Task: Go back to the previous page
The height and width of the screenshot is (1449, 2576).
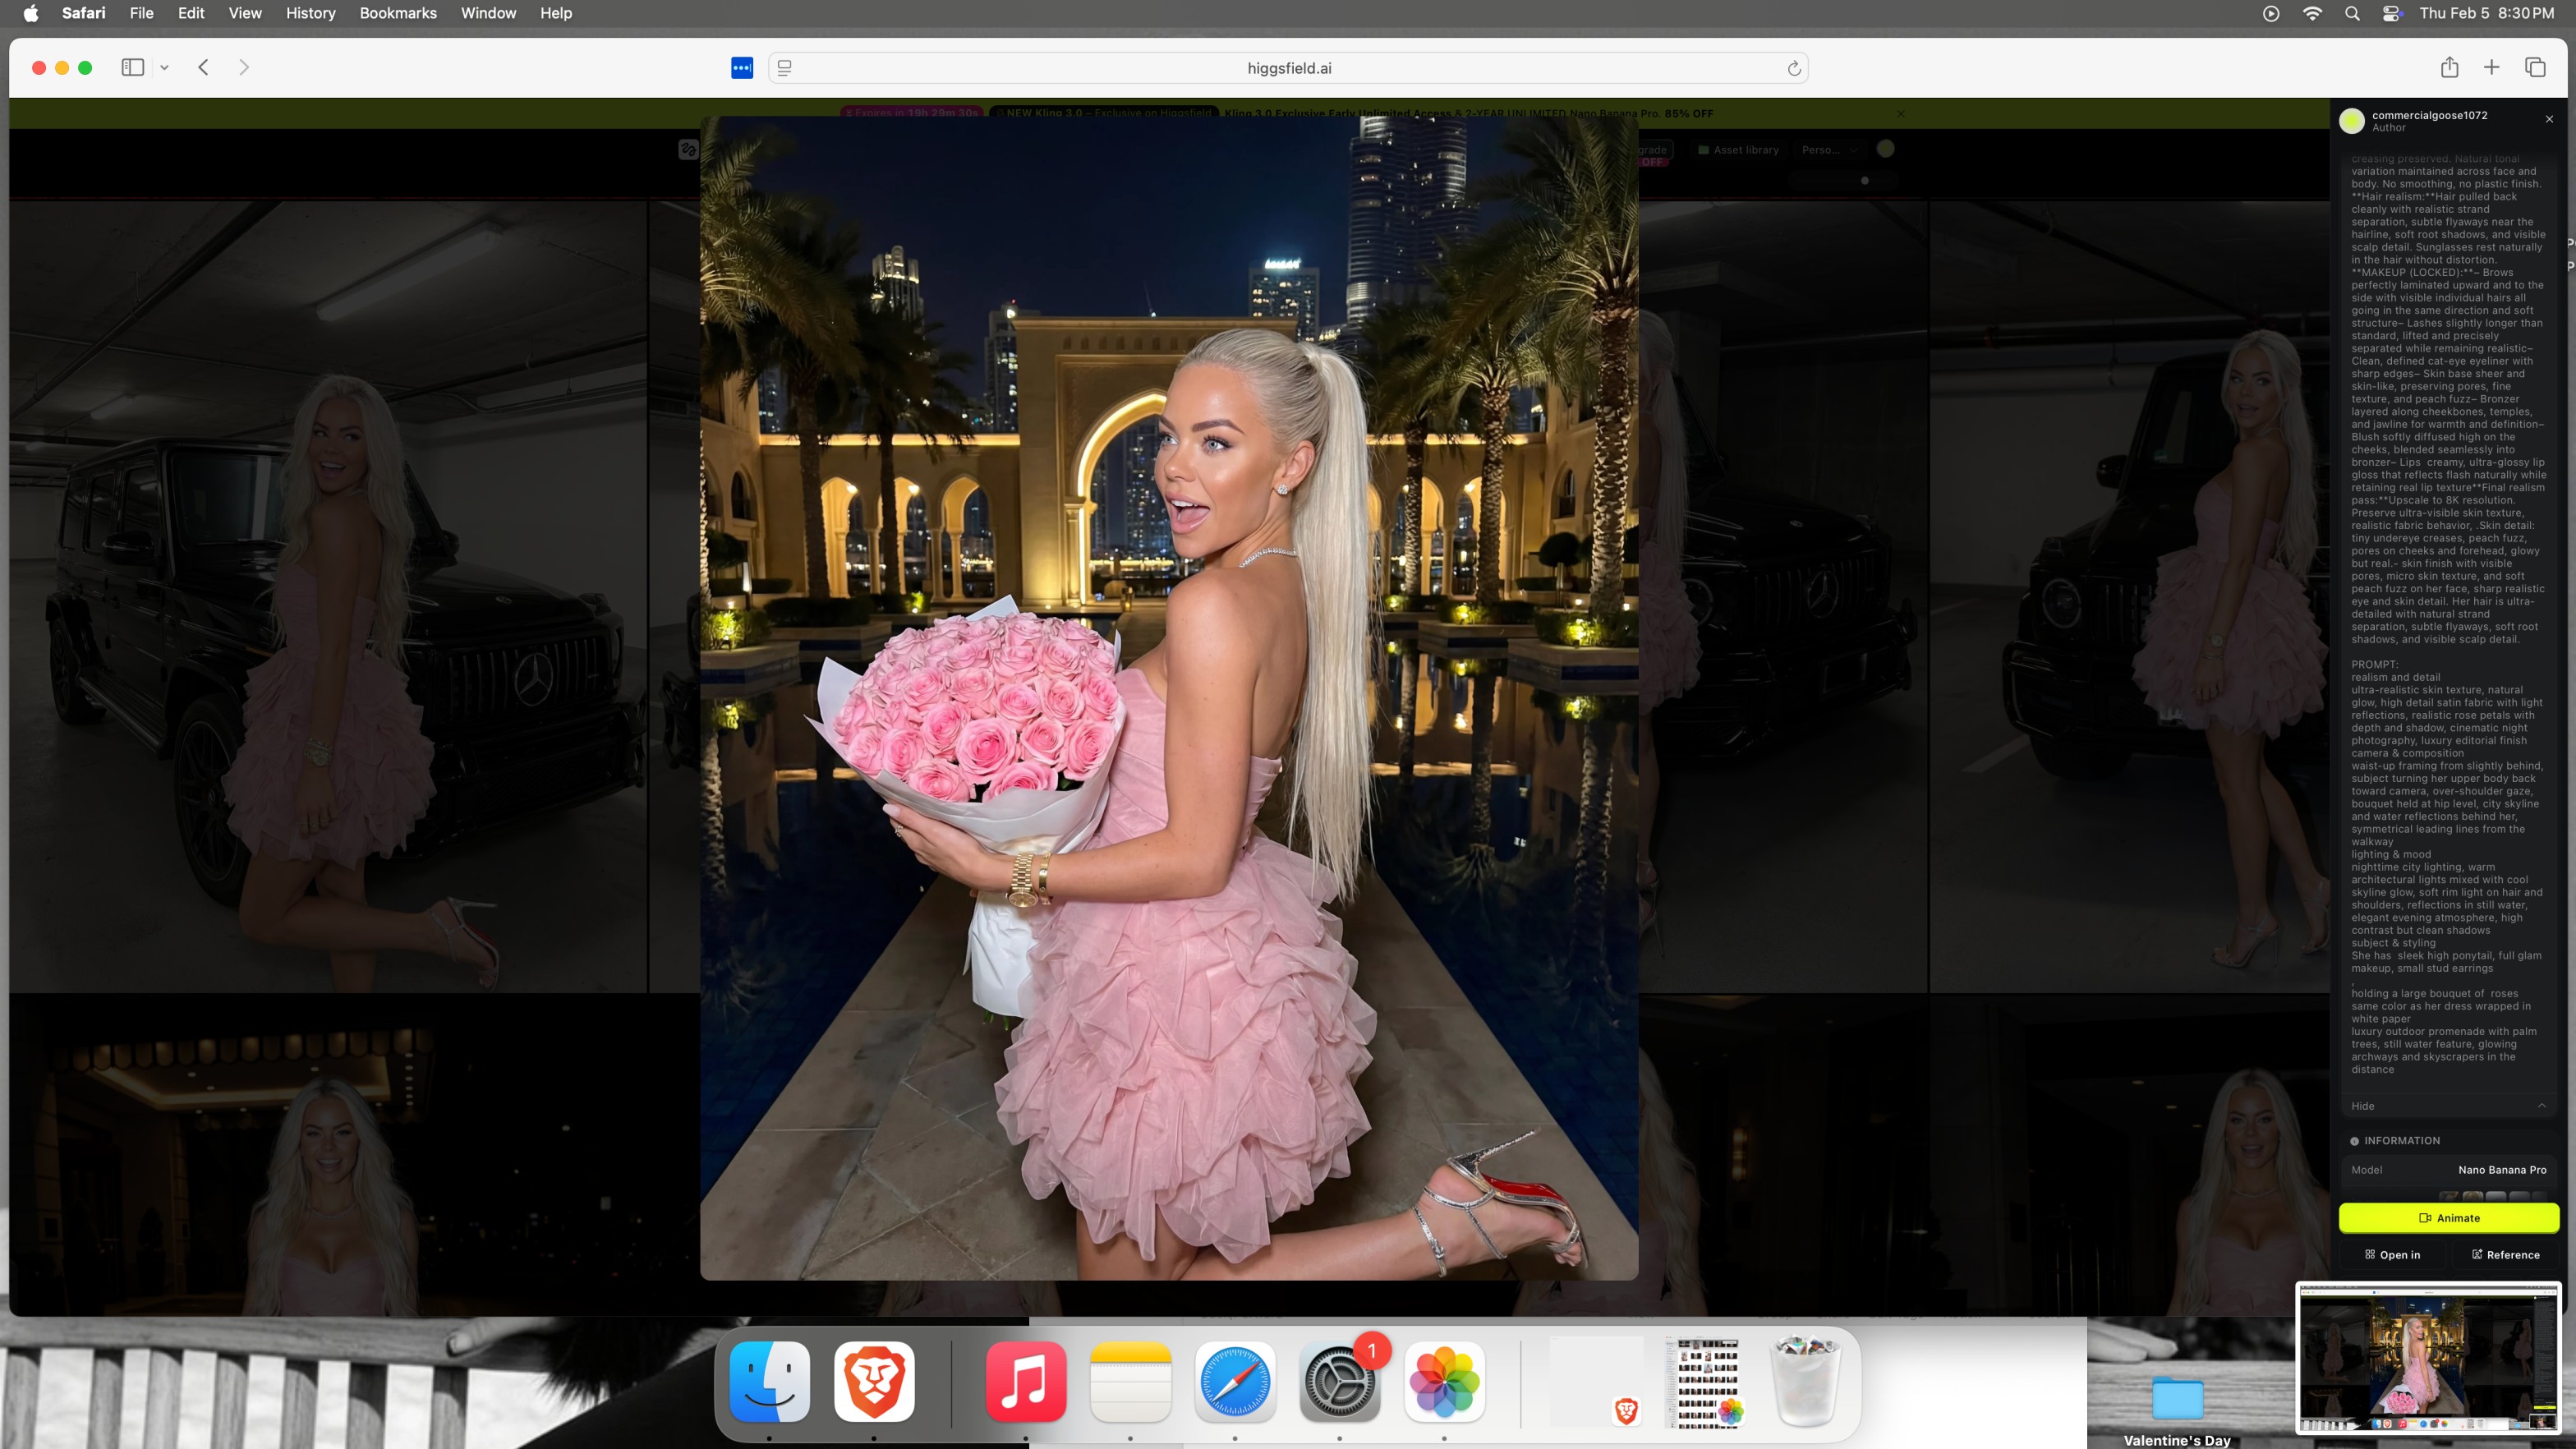Action: click(203, 67)
